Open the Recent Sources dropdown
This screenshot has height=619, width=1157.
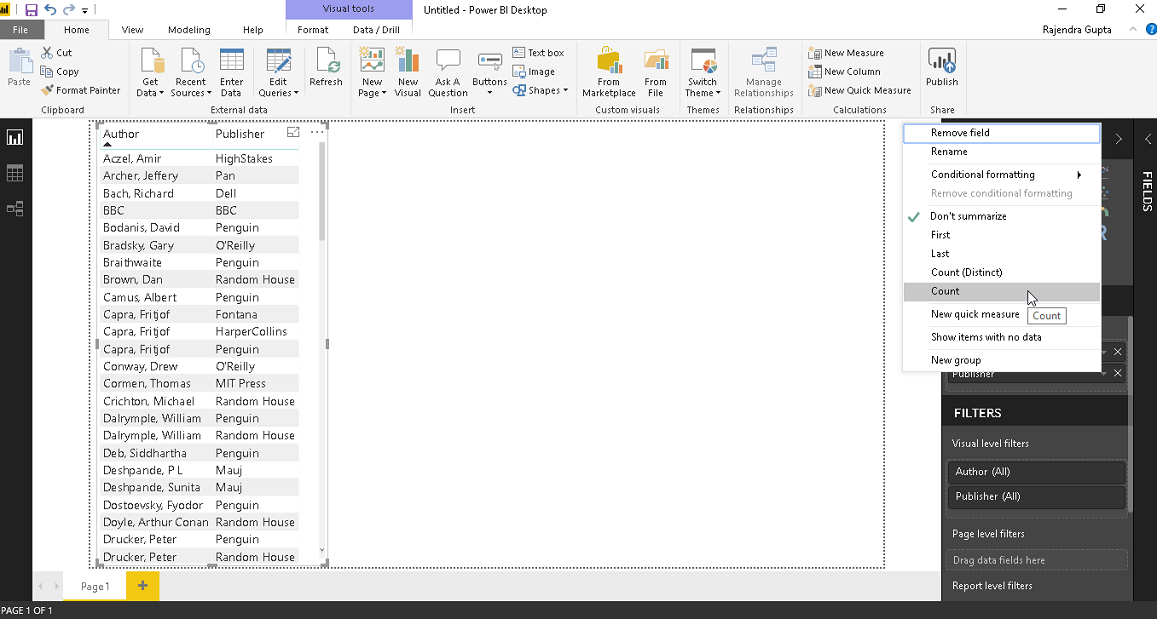[191, 72]
